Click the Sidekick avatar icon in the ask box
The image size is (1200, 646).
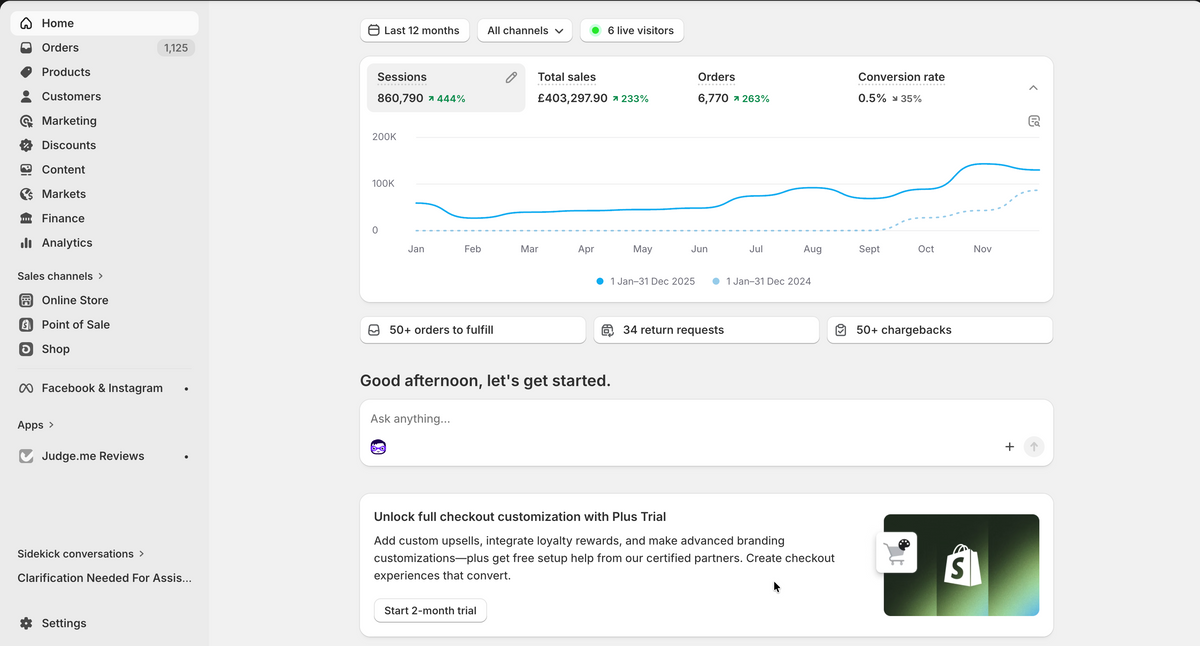coord(378,447)
